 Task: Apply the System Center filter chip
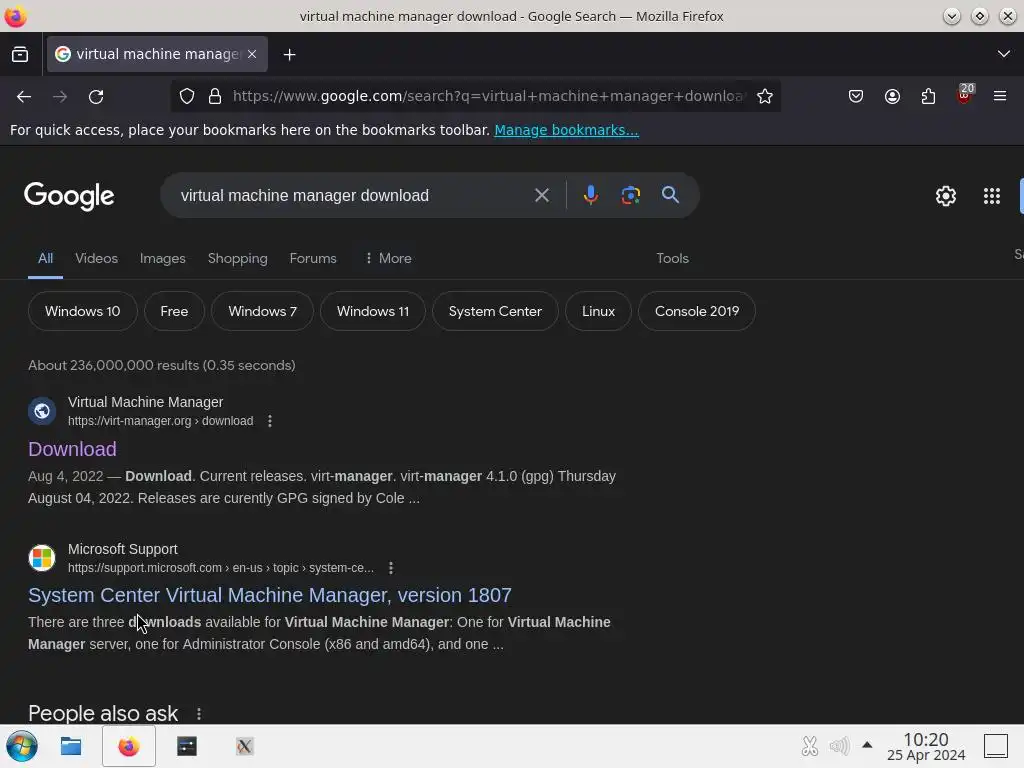click(x=495, y=312)
